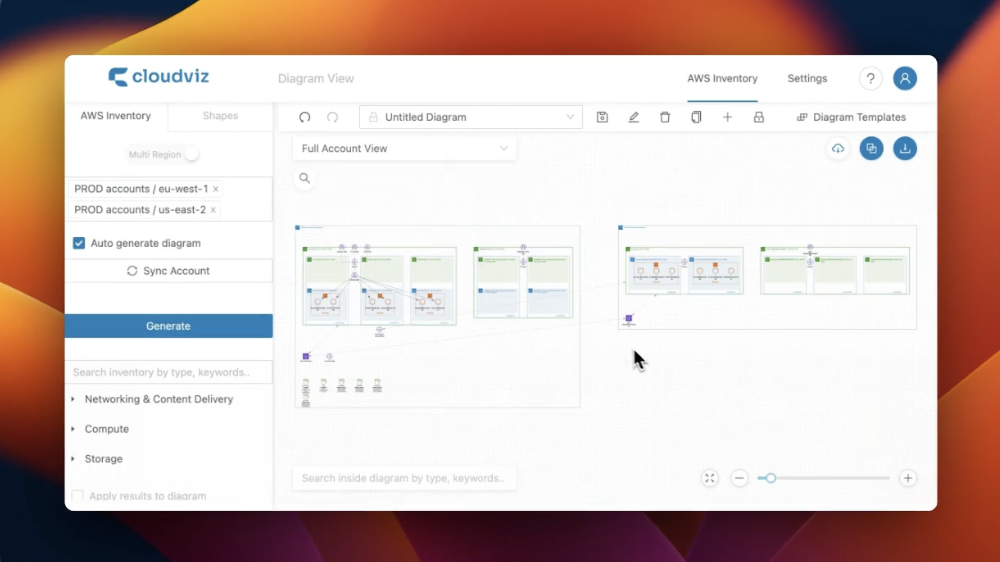Open canvas search magnifier icon
Screen dimensions: 1000x562
pyautogui.click(x=305, y=179)
